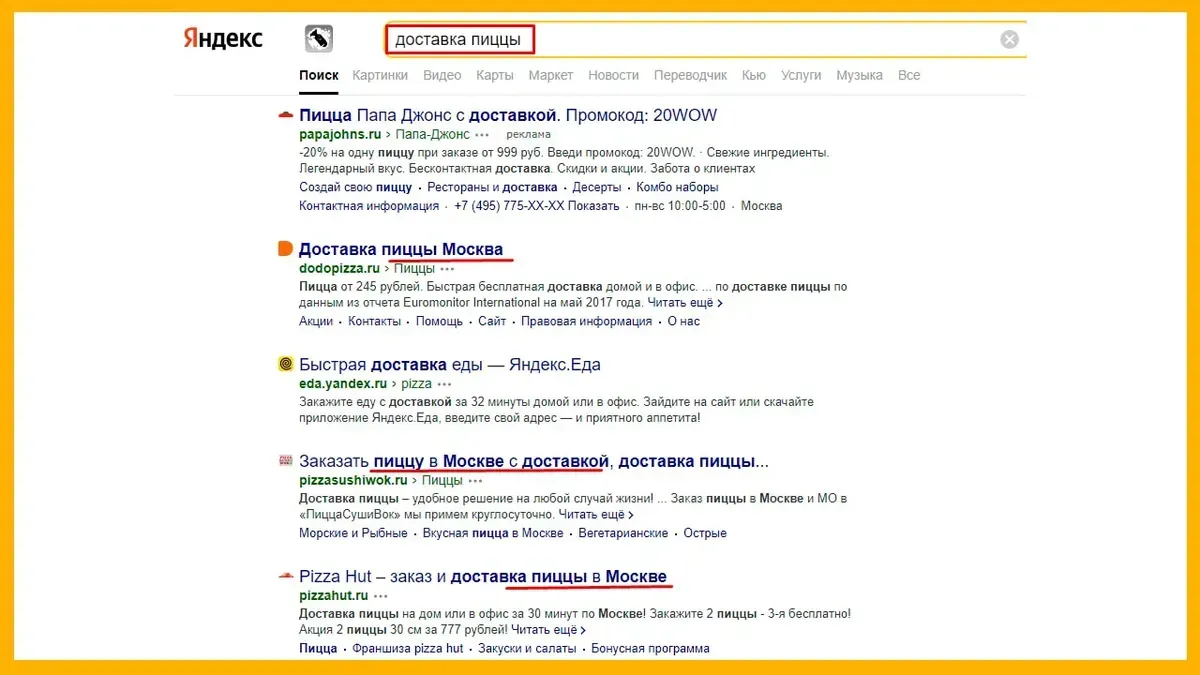Open the Вегетарианские sitelink
Viewport: 1200px width, 675px height.
[623, 533]
